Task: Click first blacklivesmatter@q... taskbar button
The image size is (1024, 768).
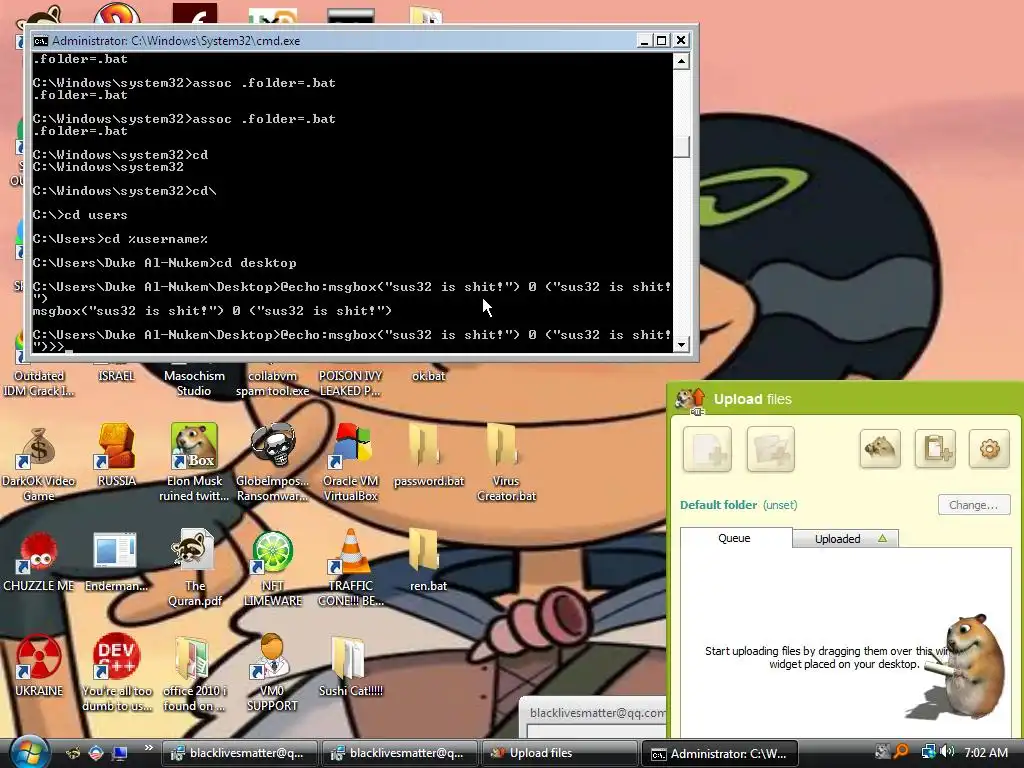Action: pyautogui.click(x=239, y=753)
